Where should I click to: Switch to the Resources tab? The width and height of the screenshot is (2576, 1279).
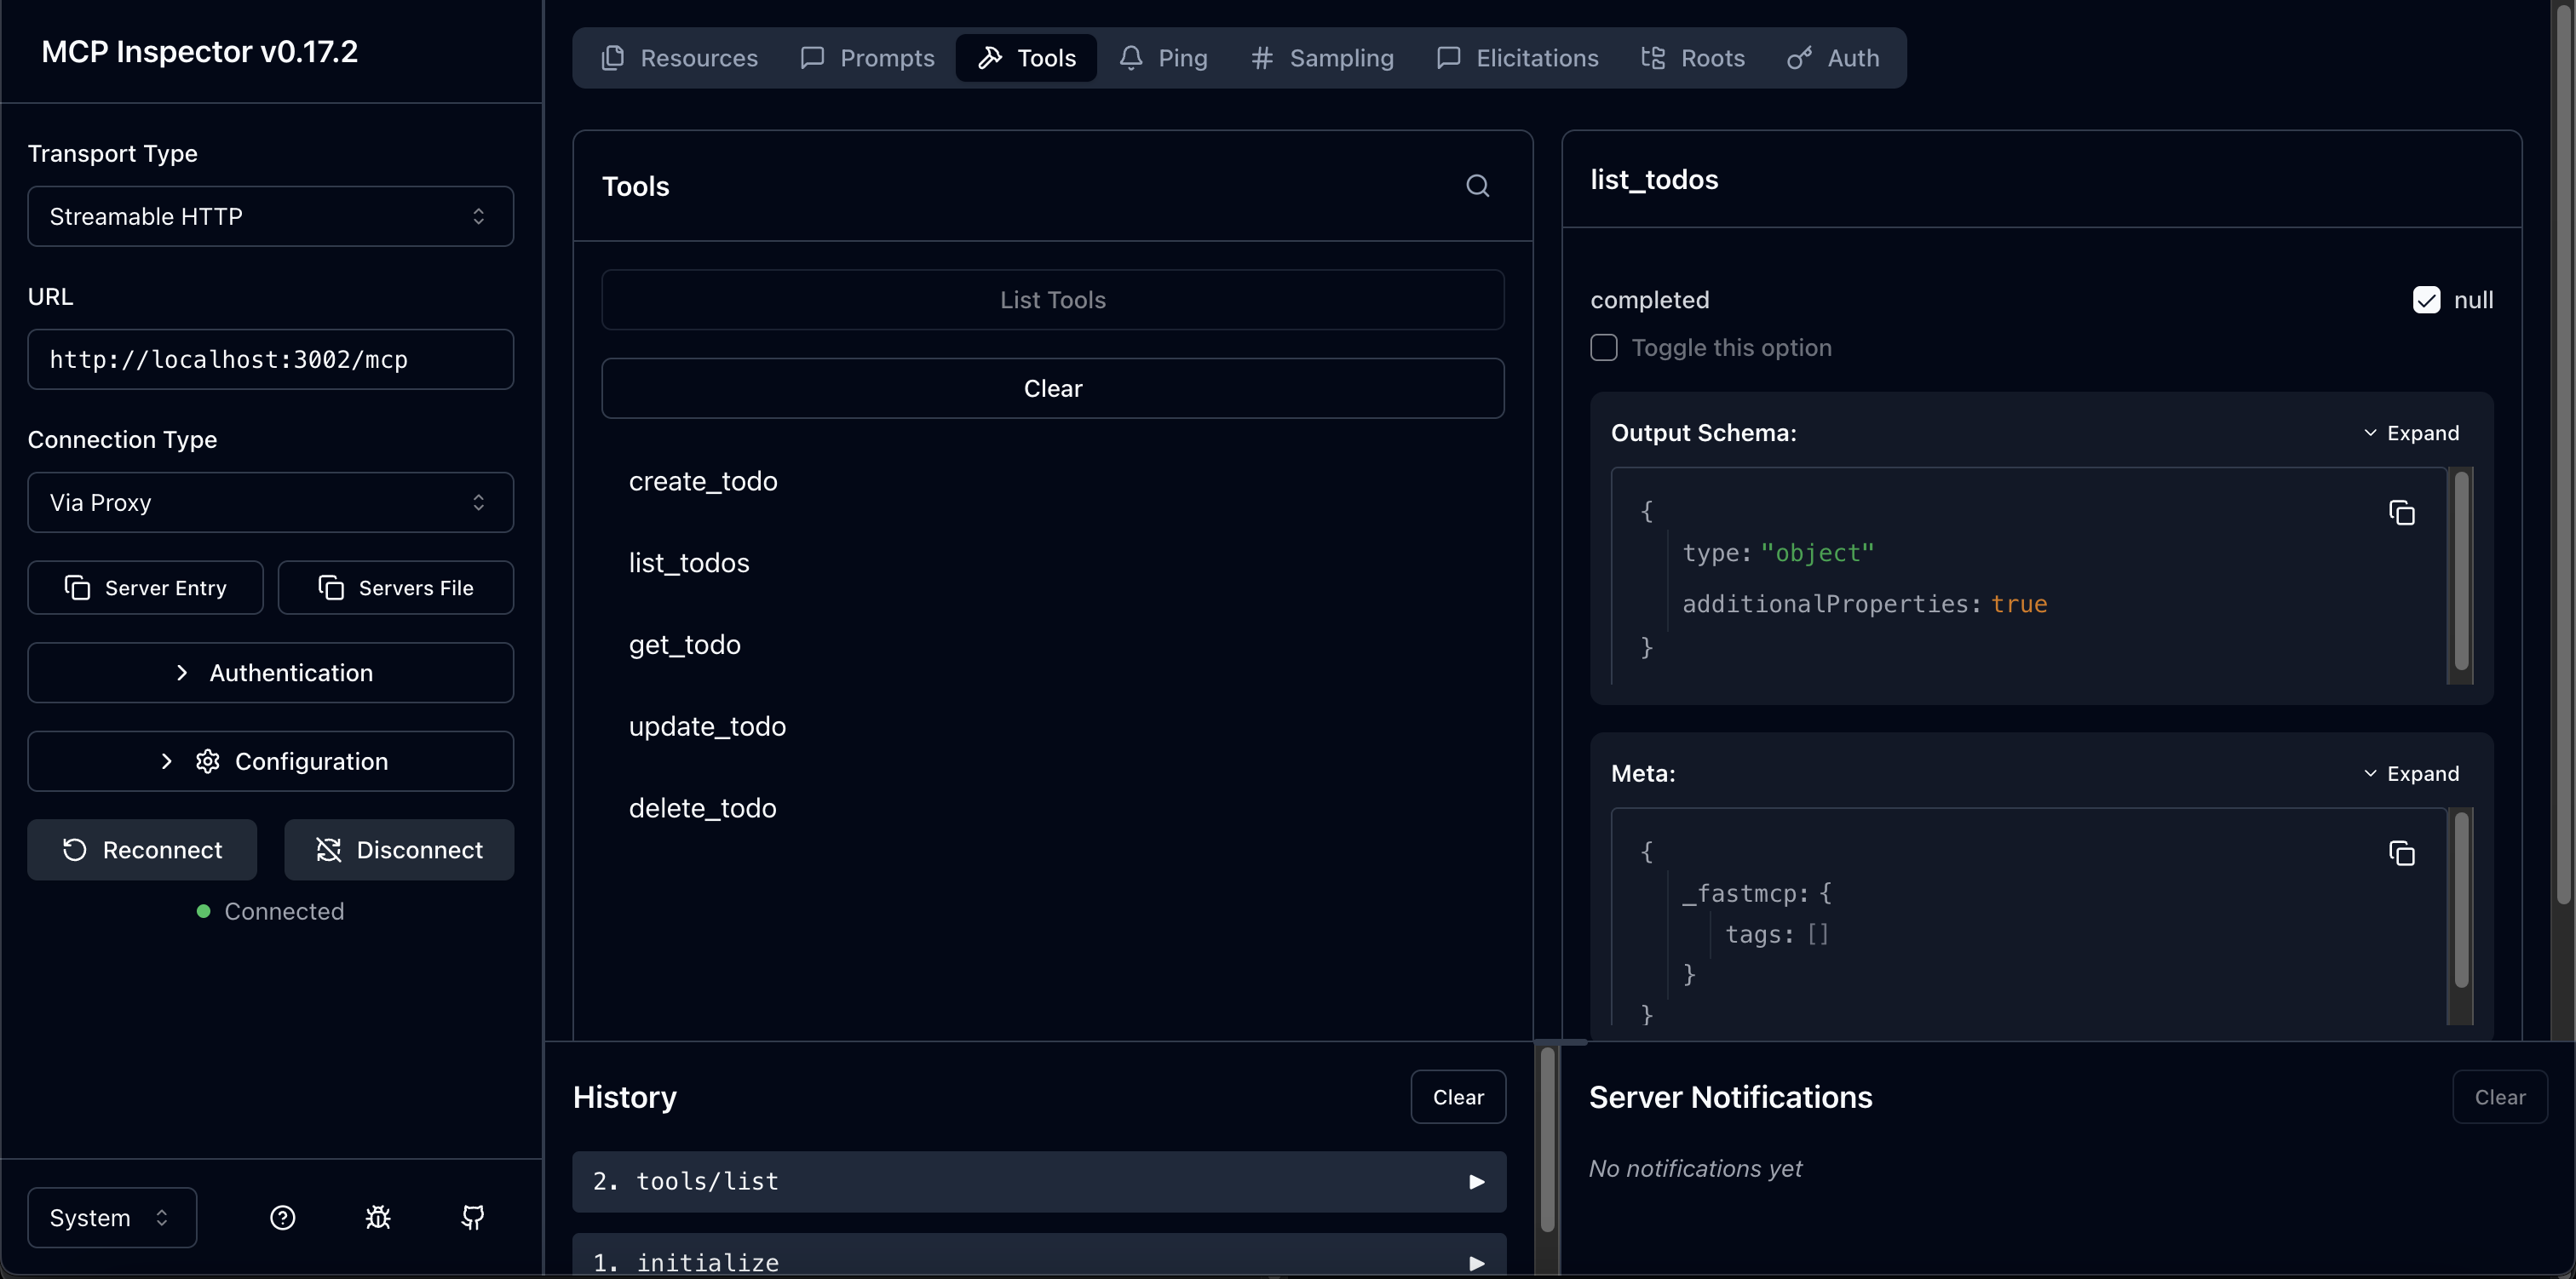[x=679, y=58]
